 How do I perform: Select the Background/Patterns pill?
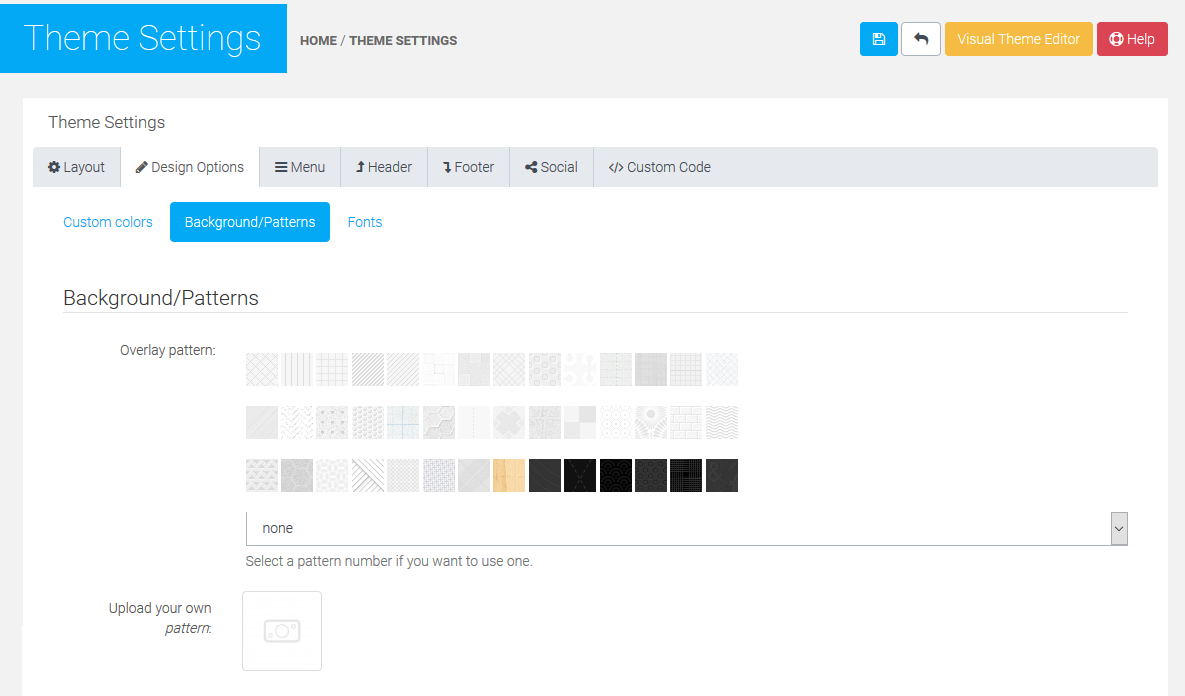250,222
